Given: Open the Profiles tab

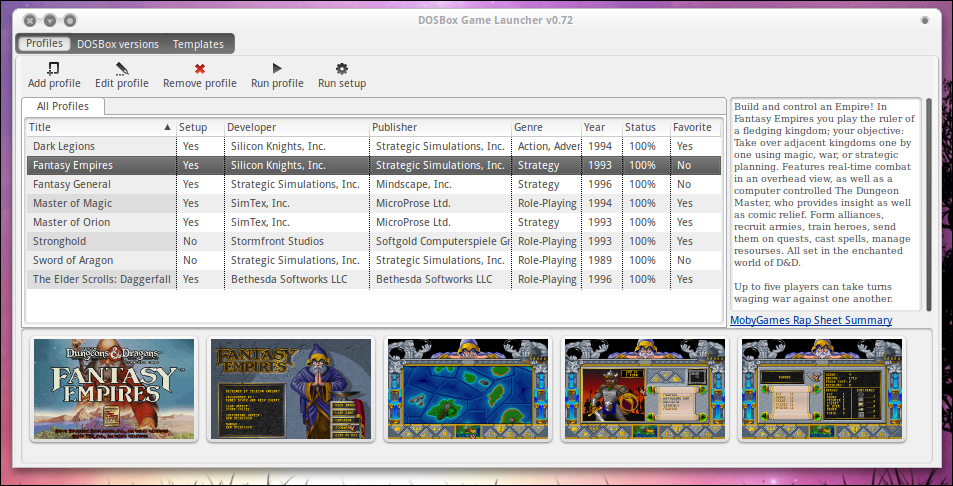Looking at the screenshot, I should [44, 44].
